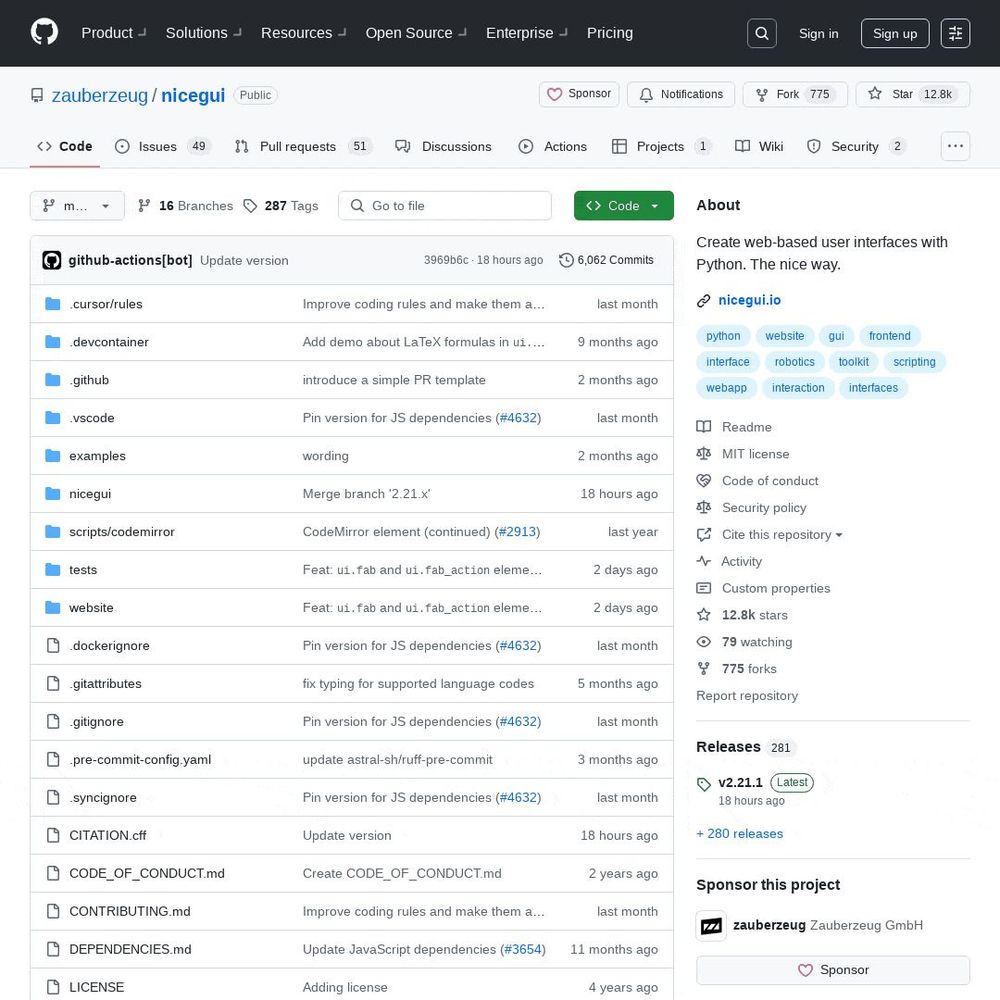Open the examples folder

pos(97,456)
